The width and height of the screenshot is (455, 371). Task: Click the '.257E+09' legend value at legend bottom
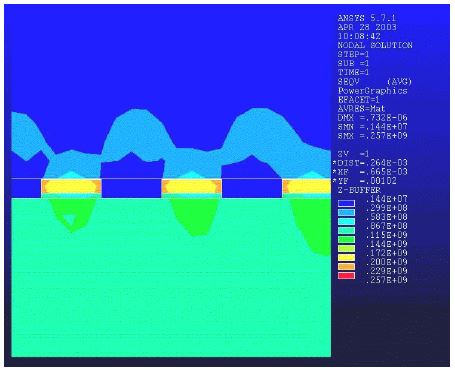coord(386,280)
